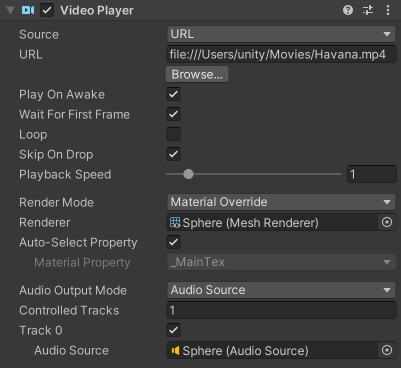Disable the Video Player component checkbox
Screen dimensions: 401x368
coord(47,10)
